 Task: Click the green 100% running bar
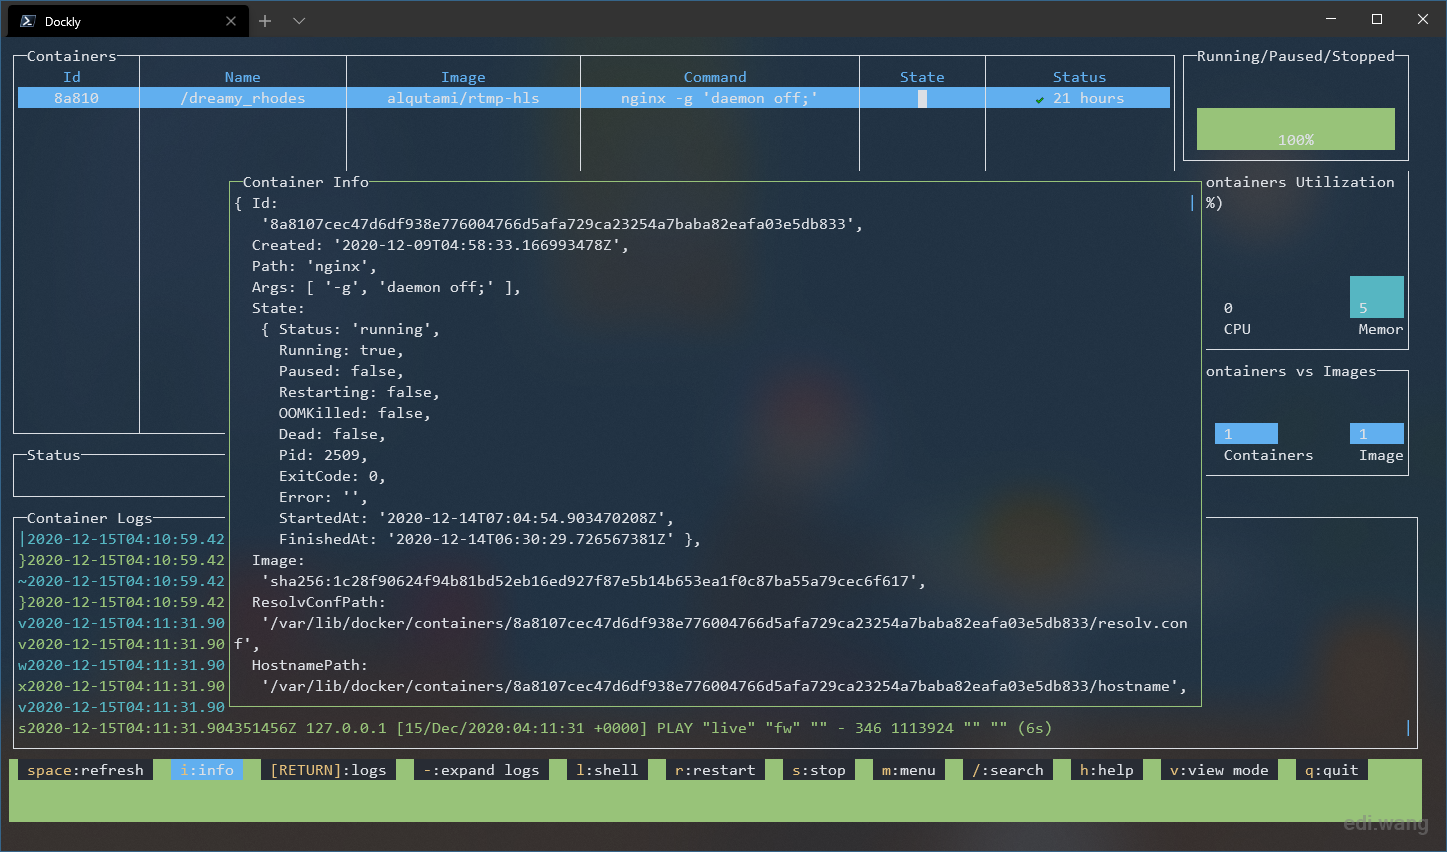(x=1296, y=129)
